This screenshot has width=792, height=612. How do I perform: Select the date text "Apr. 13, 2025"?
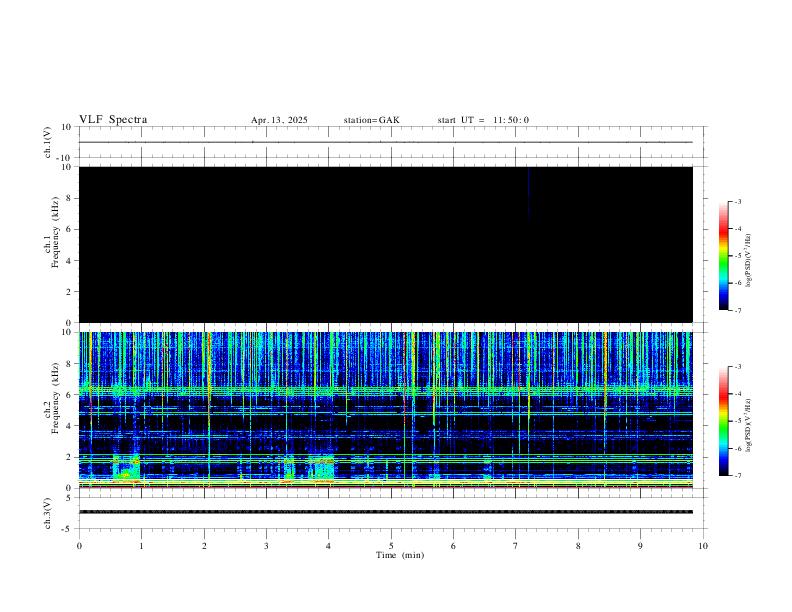click(x=279, y=120)
